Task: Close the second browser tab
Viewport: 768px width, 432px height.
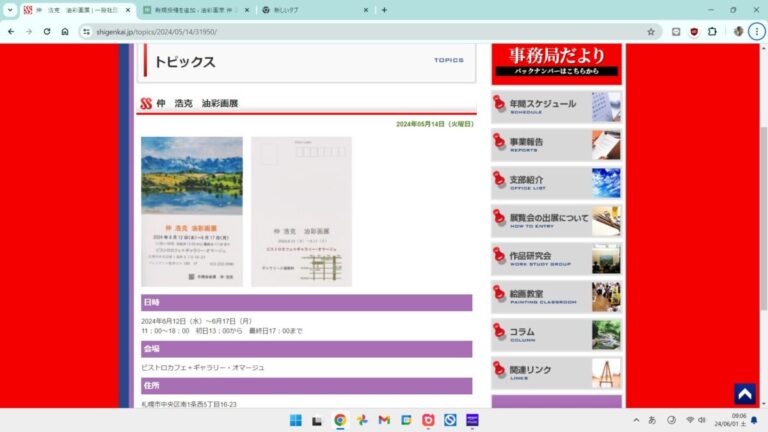Action: 247,10
